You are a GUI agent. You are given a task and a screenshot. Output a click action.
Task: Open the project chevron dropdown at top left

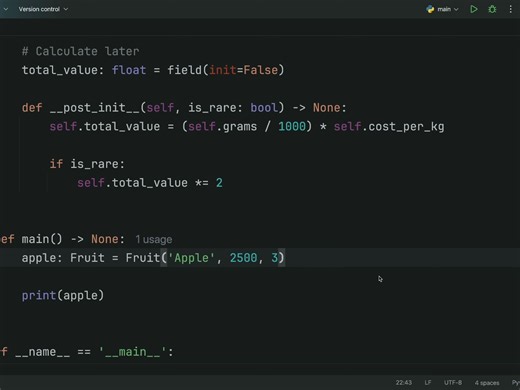tap(6, 9)
